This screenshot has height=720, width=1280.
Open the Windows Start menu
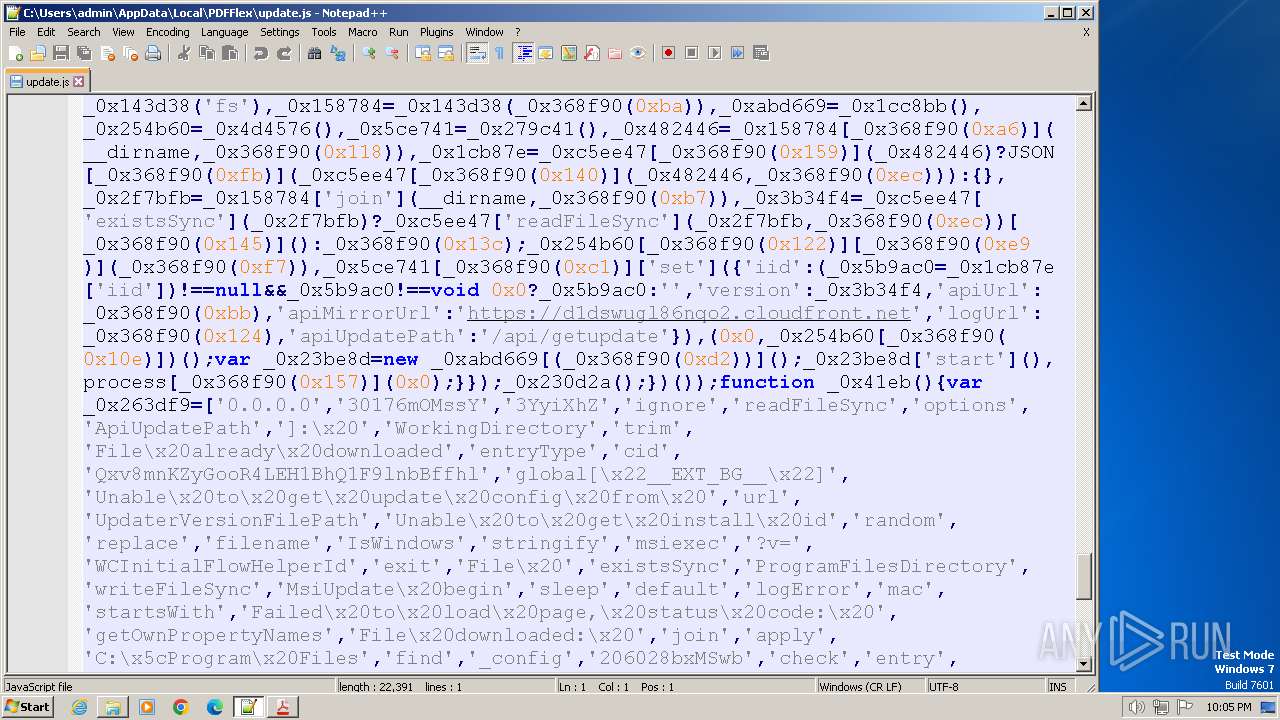(27, 707)
